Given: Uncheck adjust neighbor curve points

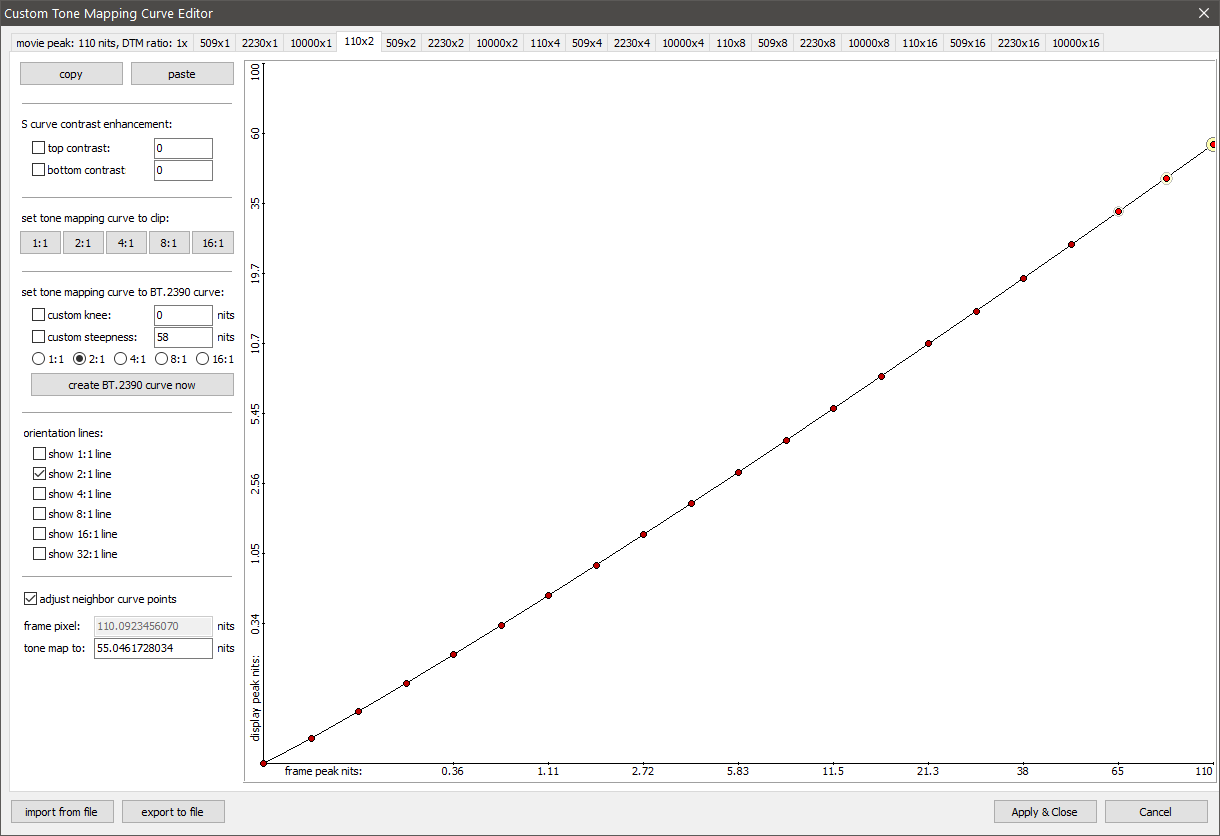Looking at the screenshot, I should click(30, 599).
